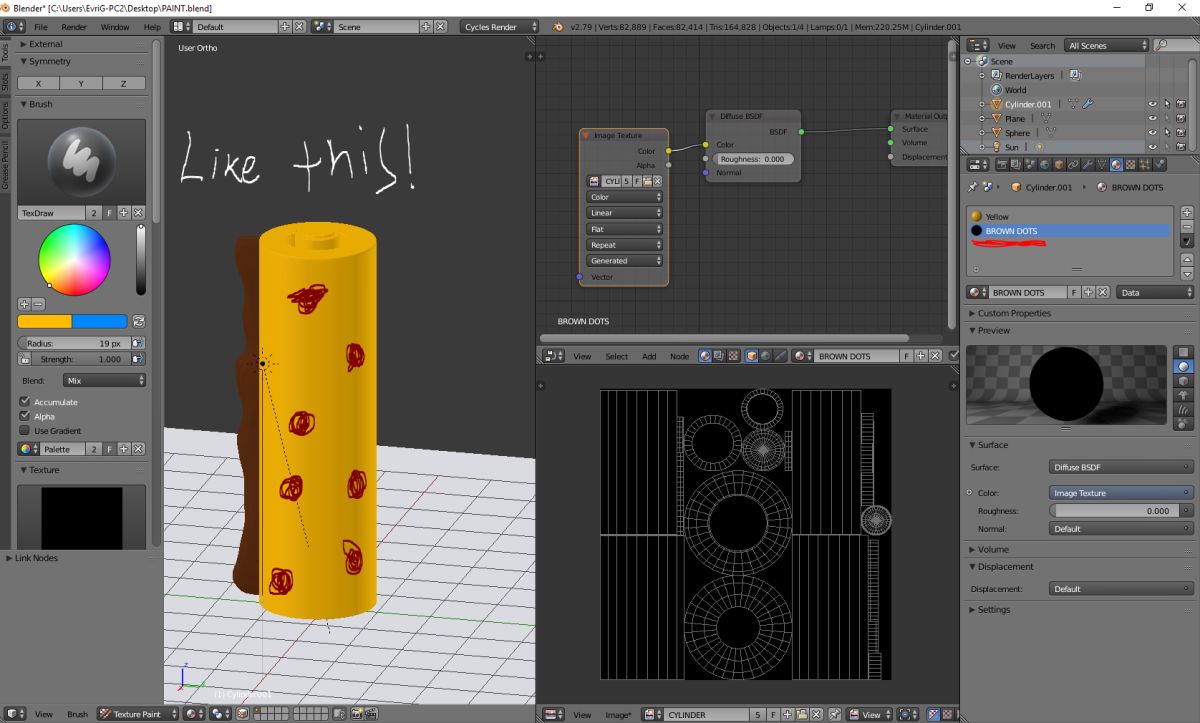Unlink the image in Image Texture node
Screen dimensions: 1200x723
point(657,181)
